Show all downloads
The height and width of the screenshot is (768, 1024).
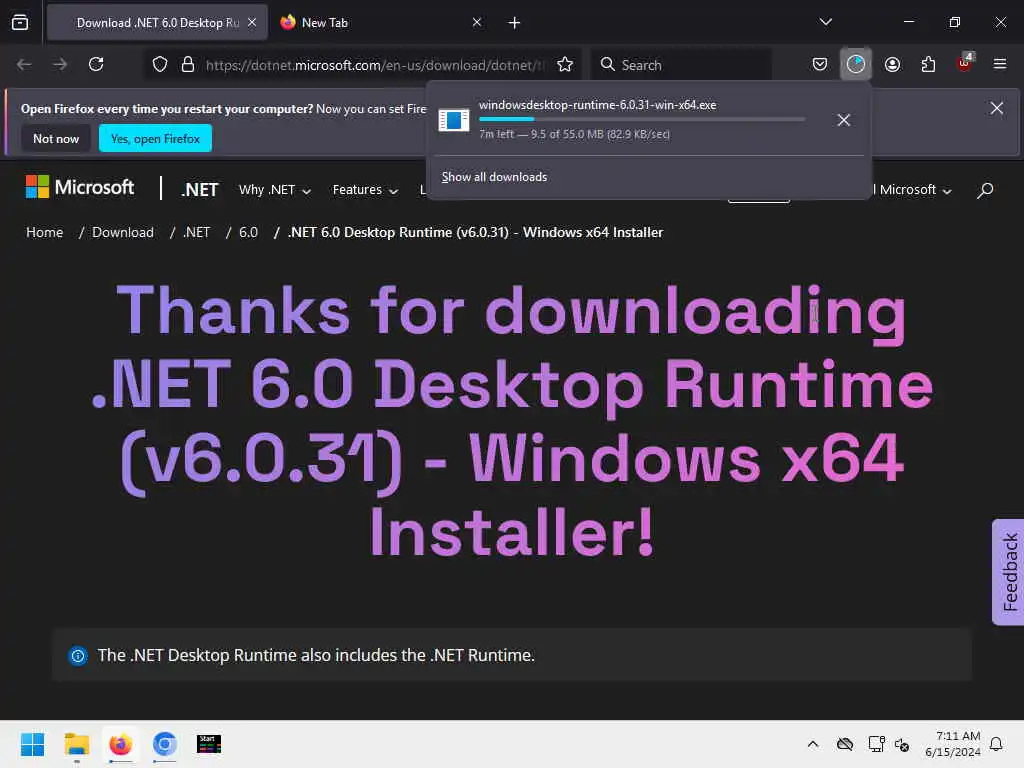pyautogui.click(x=494, y=177)
